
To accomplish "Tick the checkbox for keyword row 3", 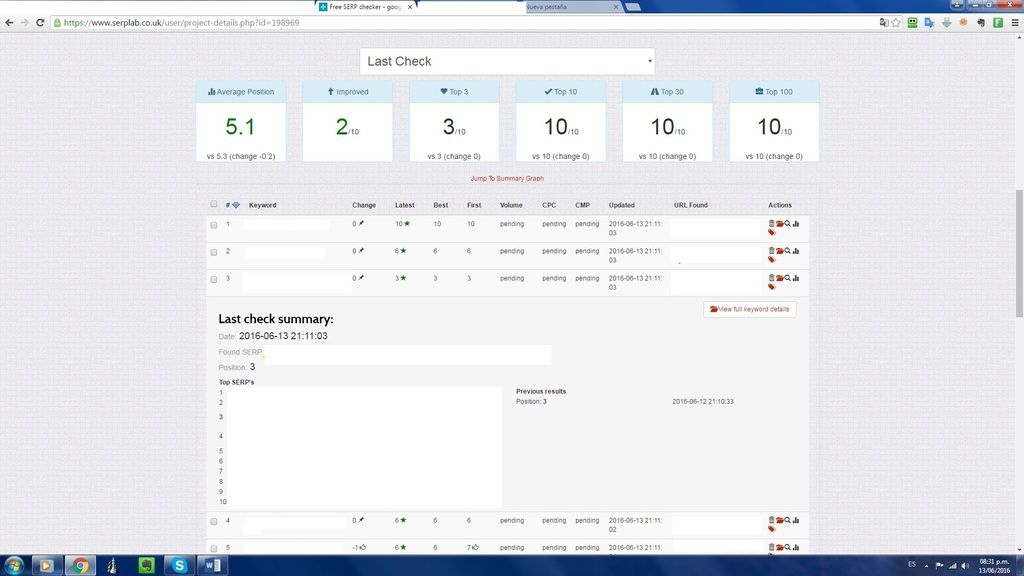I will [214, 280].
